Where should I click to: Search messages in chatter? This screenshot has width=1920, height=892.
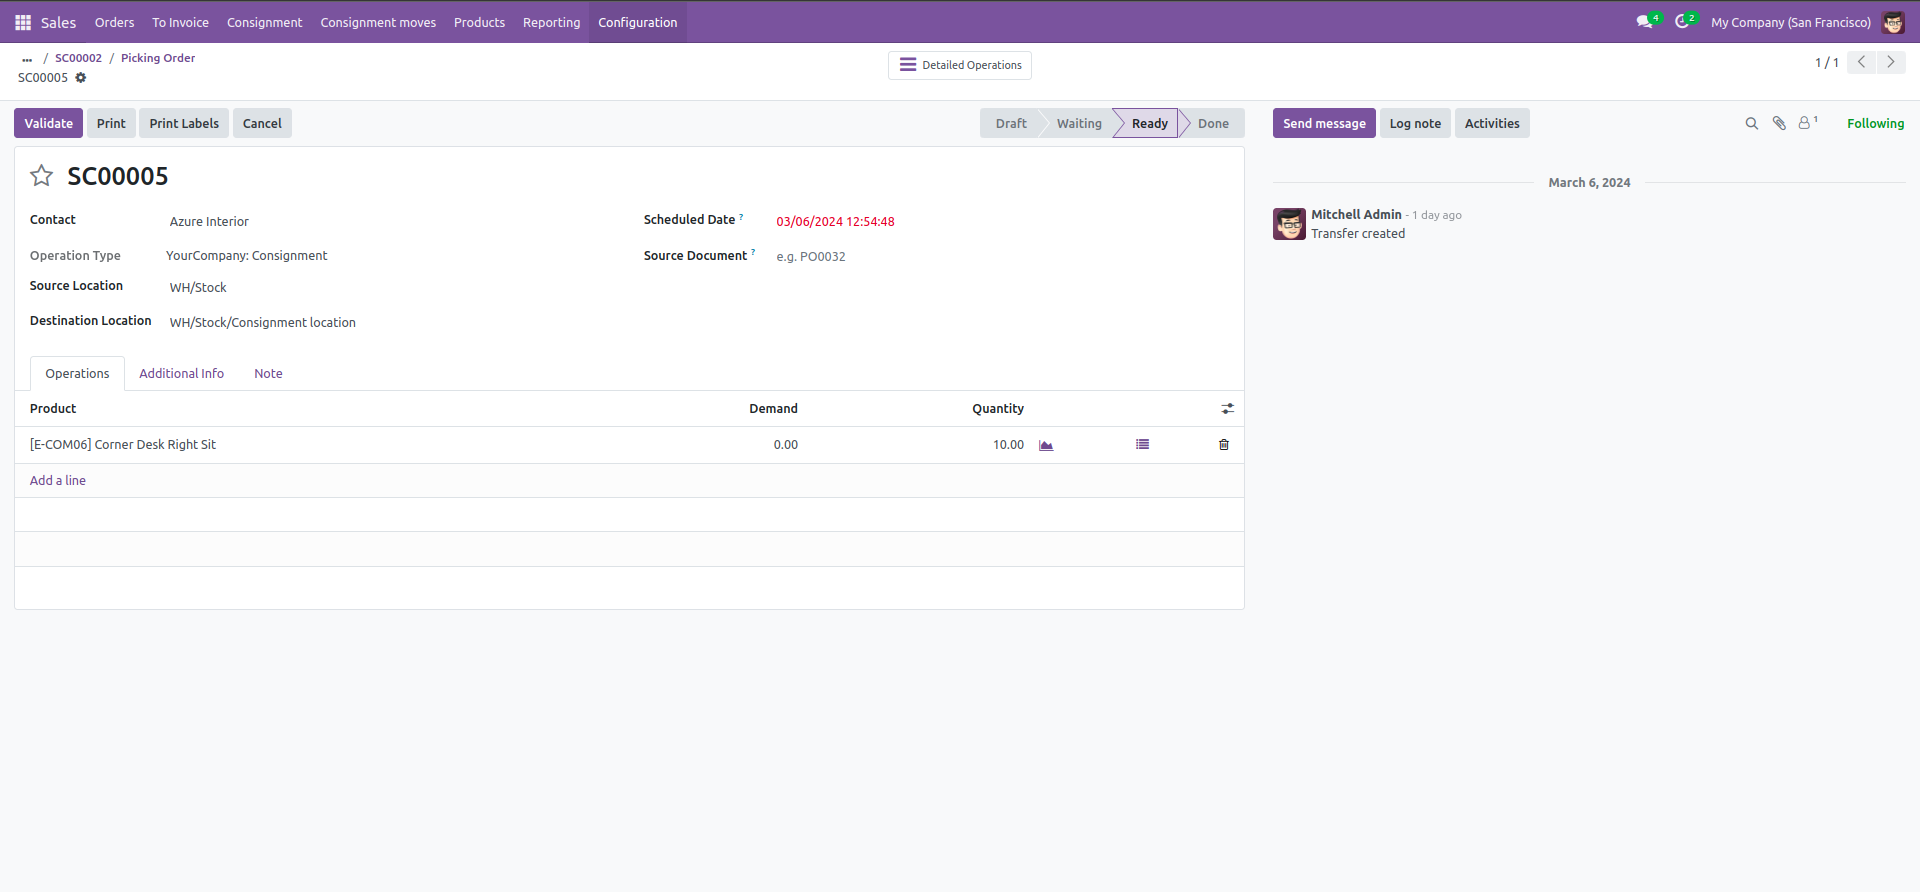1751,124
